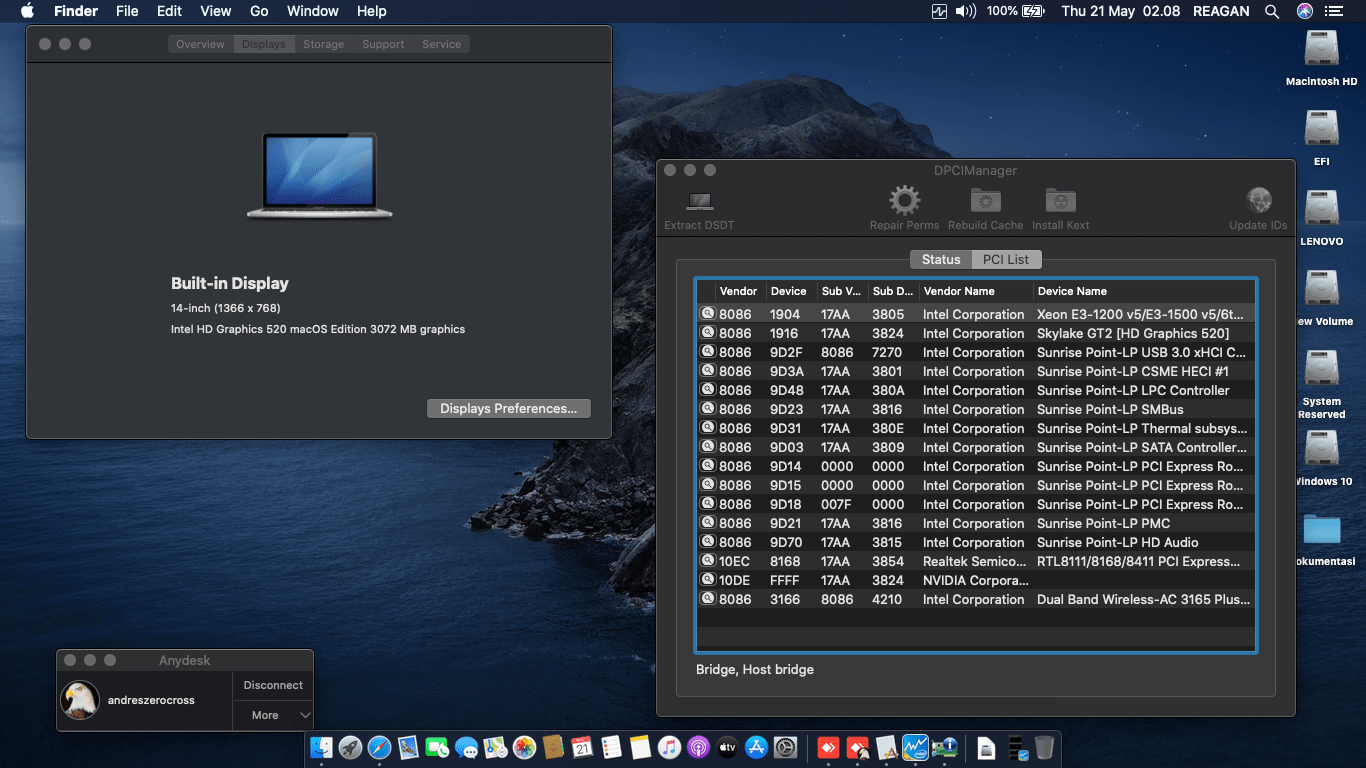
Task: Click Disconnect in the Anydesk window
Action: [273, 685]
